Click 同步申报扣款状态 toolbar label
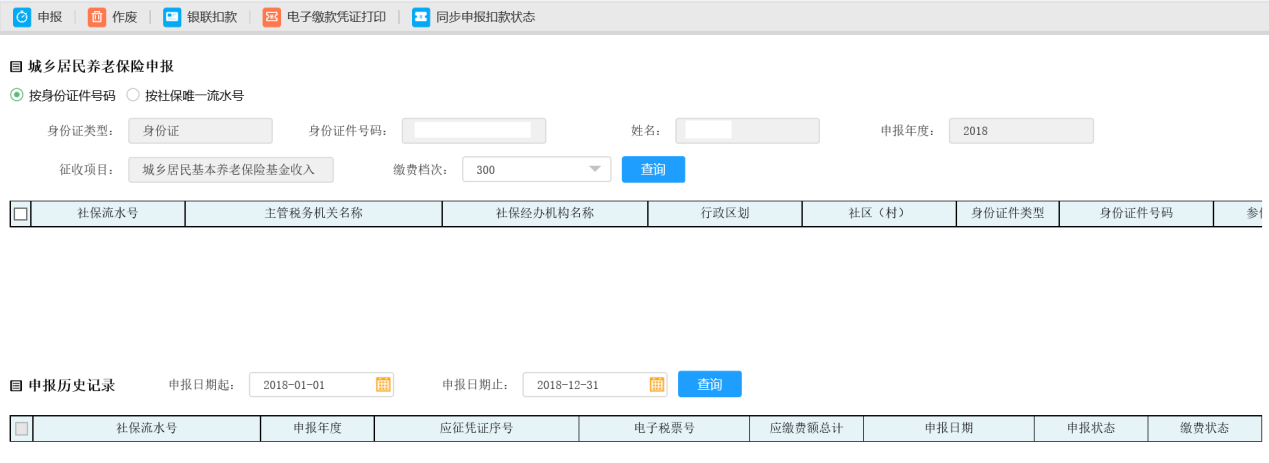1269x463 pixels. coord(485,17)
